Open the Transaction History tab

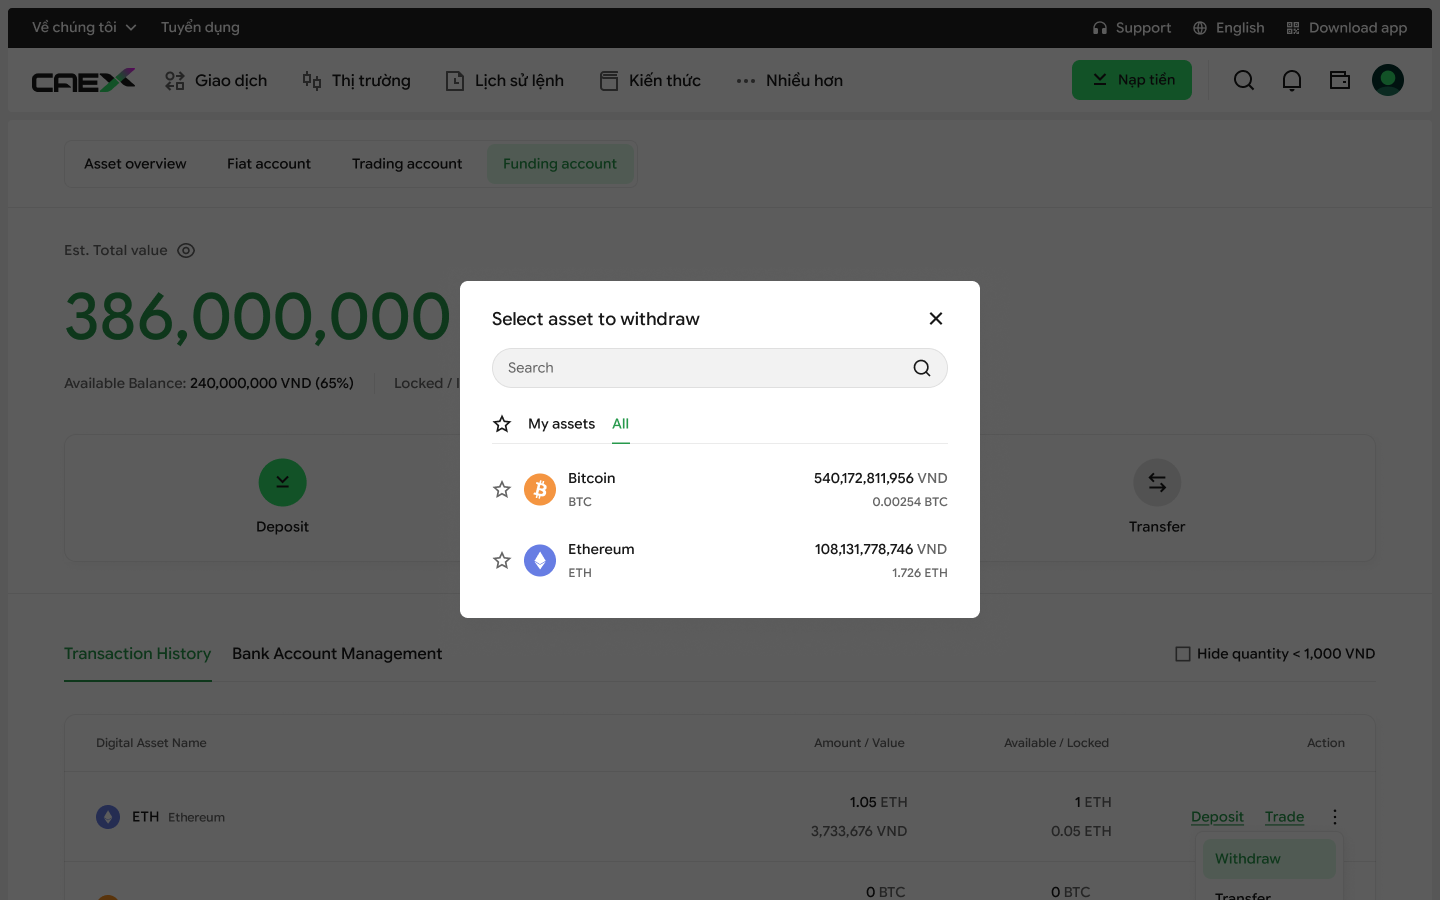point(138,654)
